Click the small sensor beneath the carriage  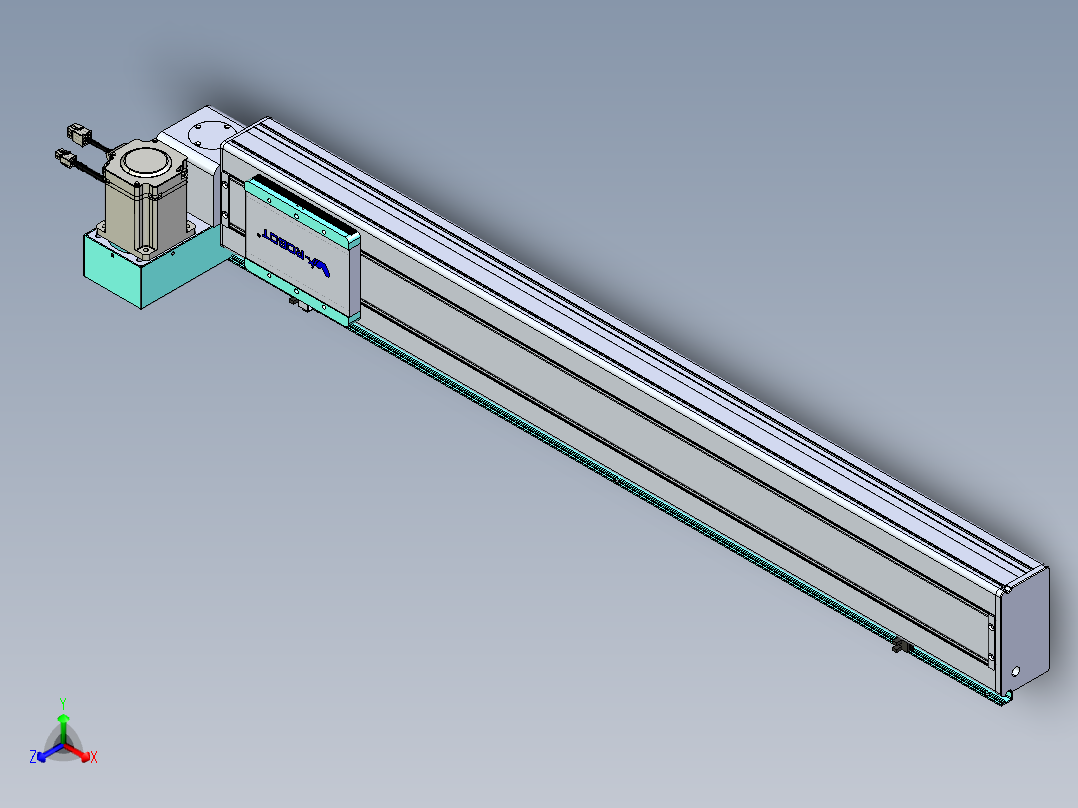(300, 303)
